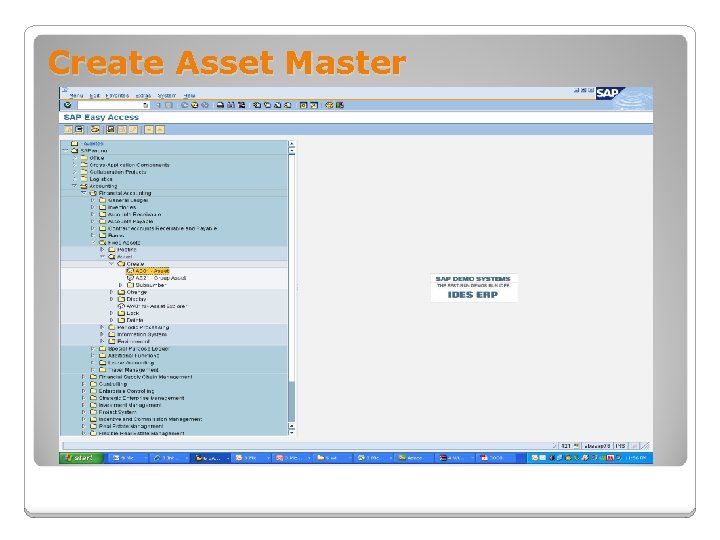Screen dimensions: 720x540
Task: Click the Find binoculars icon
Action: pyautogui.click(x=231, y=105)
